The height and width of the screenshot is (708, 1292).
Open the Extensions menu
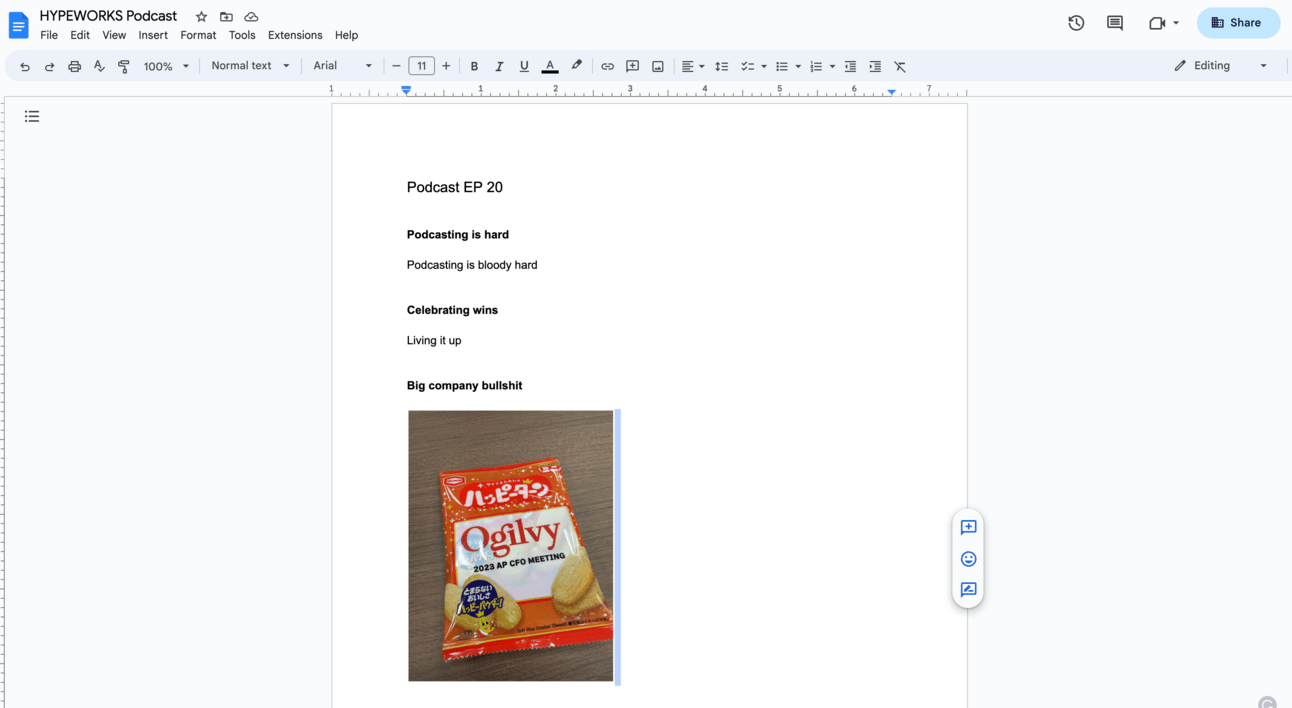tap(295, 35)
